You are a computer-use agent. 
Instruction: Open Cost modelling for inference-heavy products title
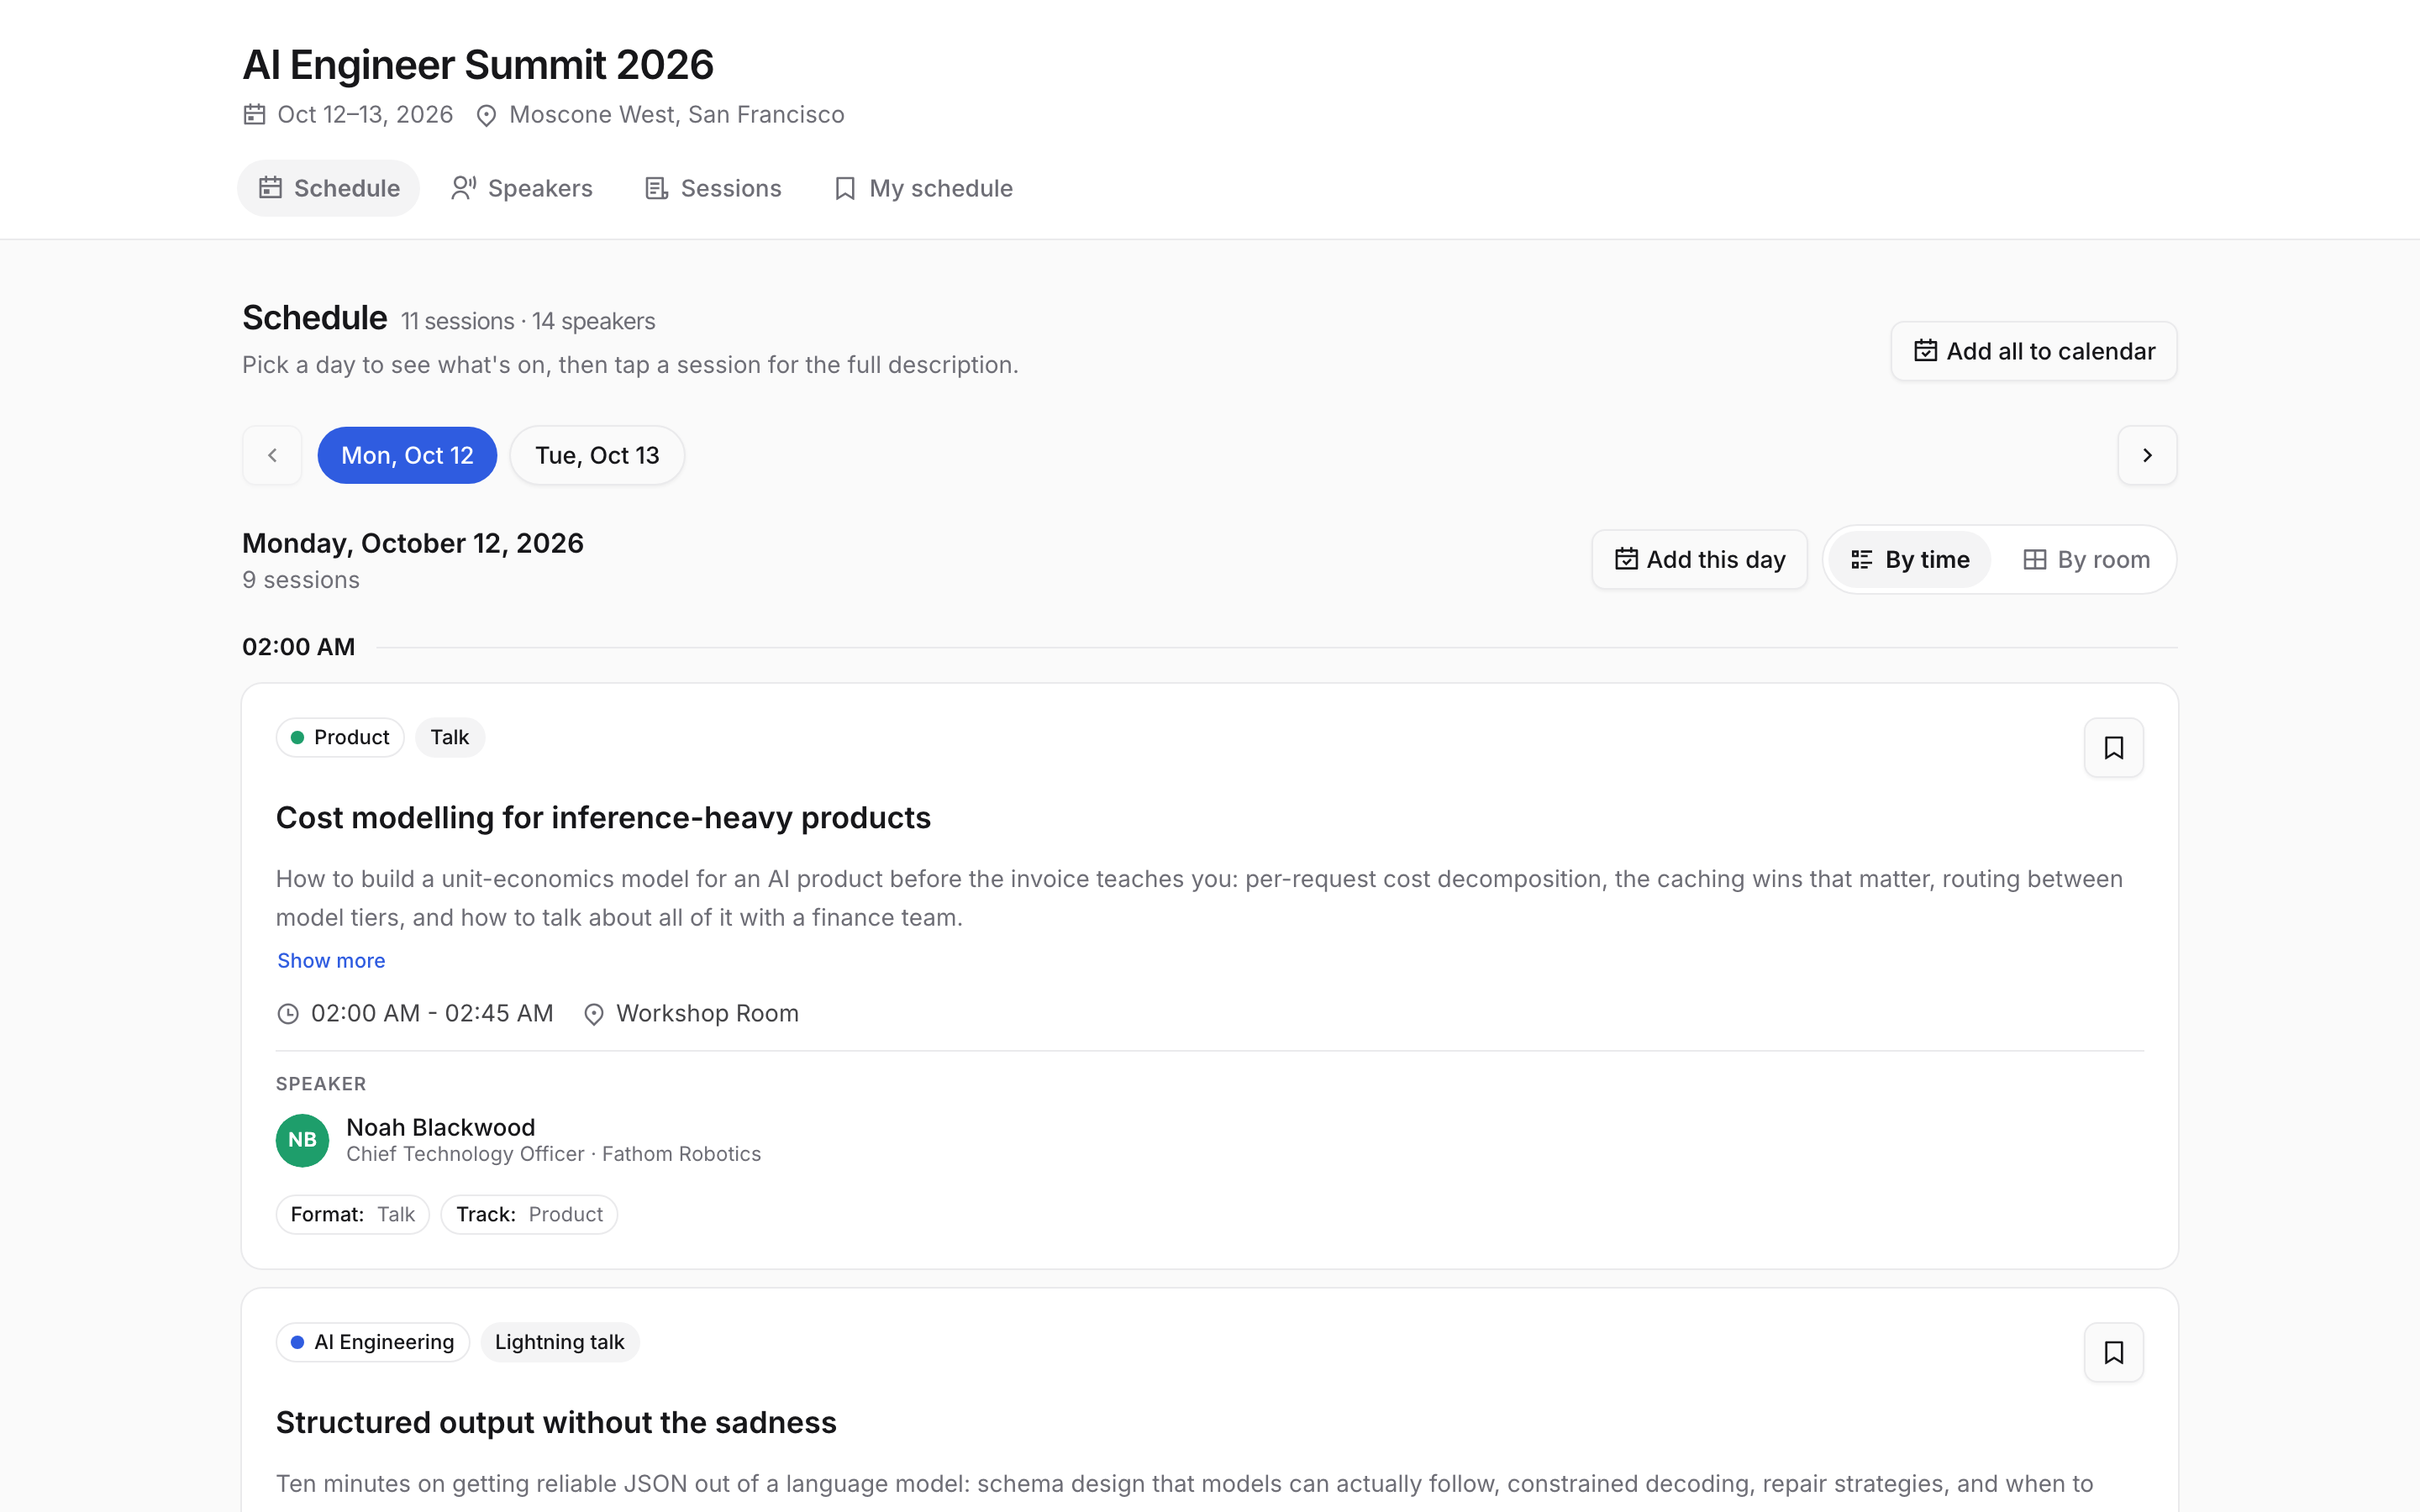click(603, 817)
